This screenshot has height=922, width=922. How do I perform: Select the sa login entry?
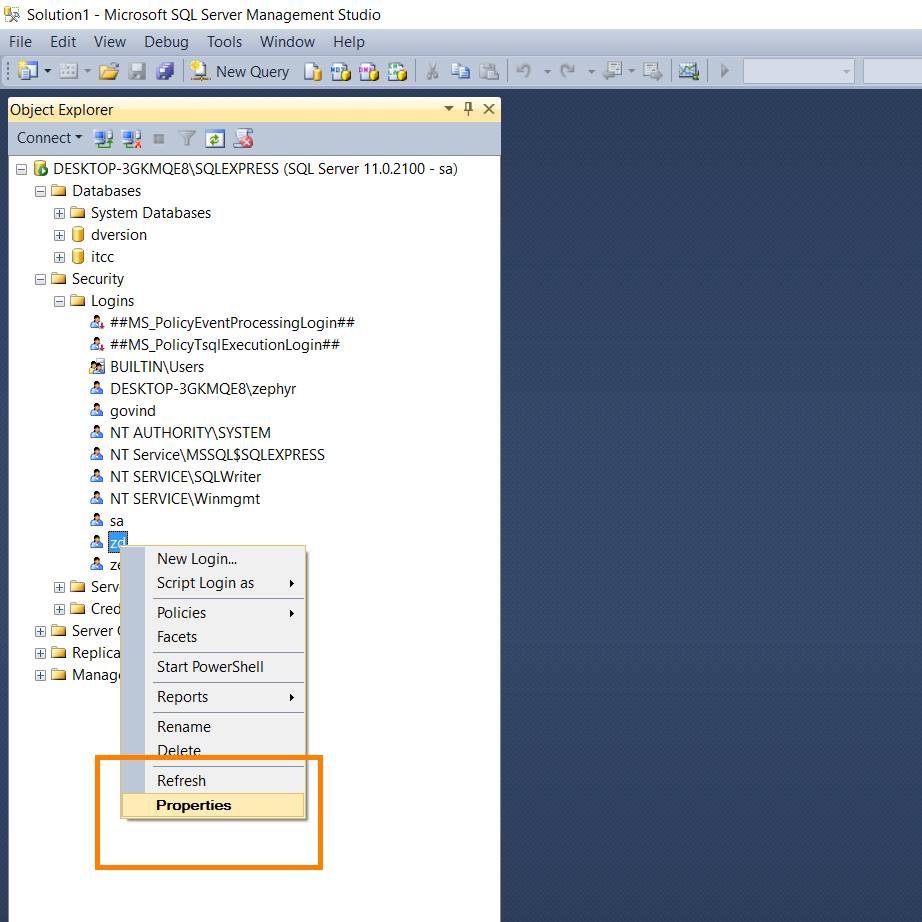(x=117, y=521)
